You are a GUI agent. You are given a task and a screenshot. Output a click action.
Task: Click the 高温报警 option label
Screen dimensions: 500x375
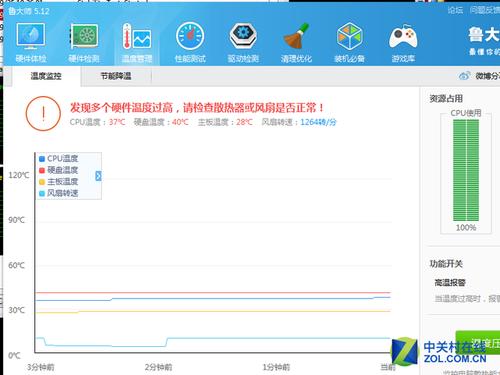(x=450, y=283)
